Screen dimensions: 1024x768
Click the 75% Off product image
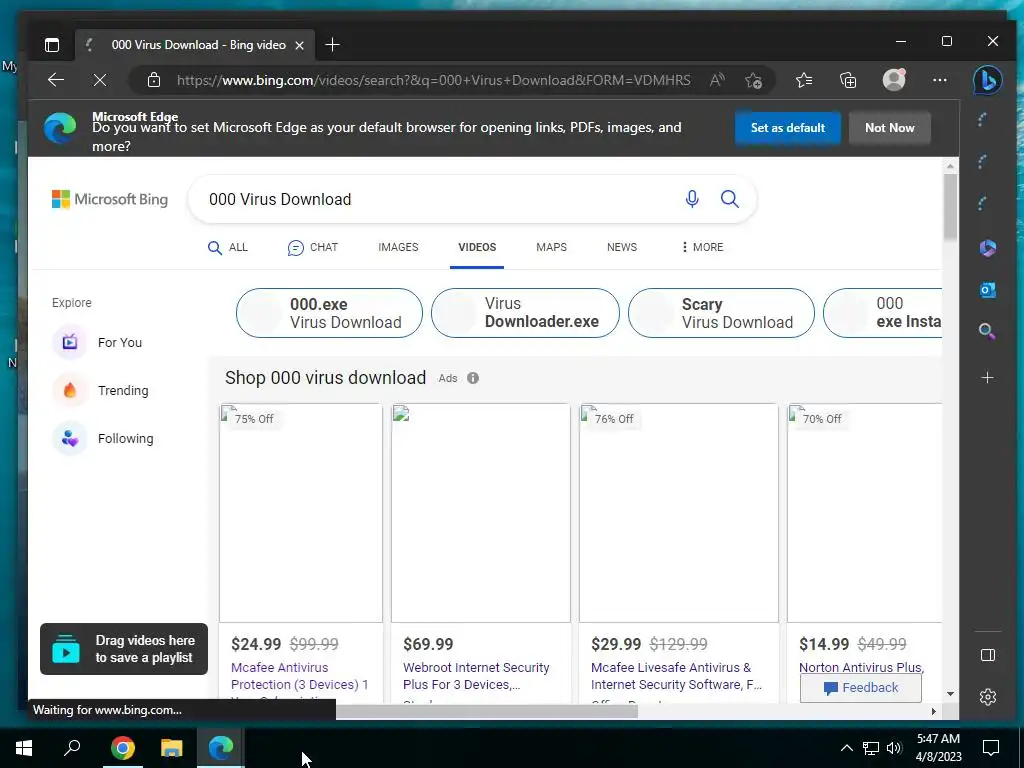pyautogui.click(x=300, y=513)
